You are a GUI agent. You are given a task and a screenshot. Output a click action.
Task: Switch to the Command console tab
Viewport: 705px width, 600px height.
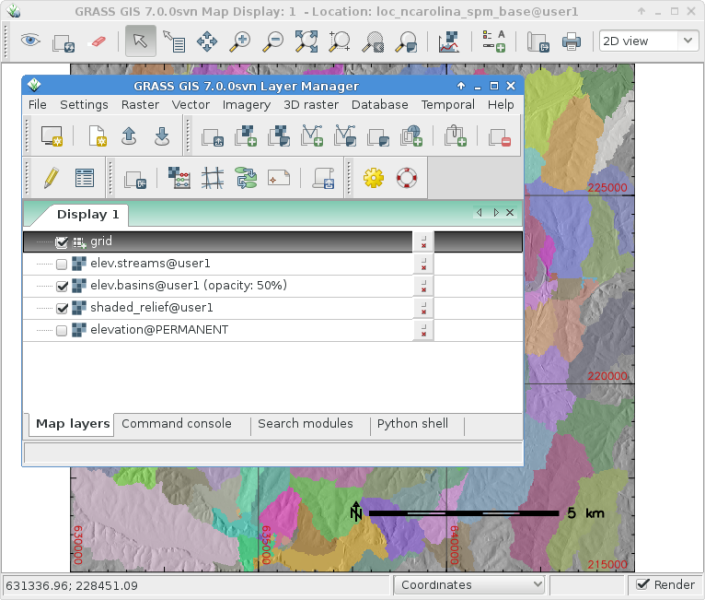click(177, 424)
